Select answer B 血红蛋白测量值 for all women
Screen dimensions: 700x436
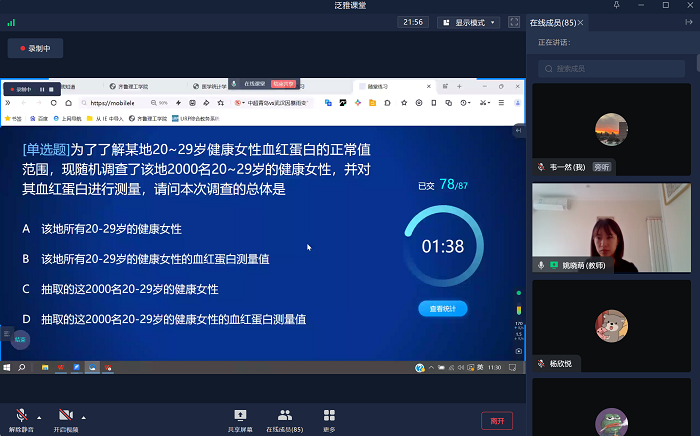(x=146, y=259)
